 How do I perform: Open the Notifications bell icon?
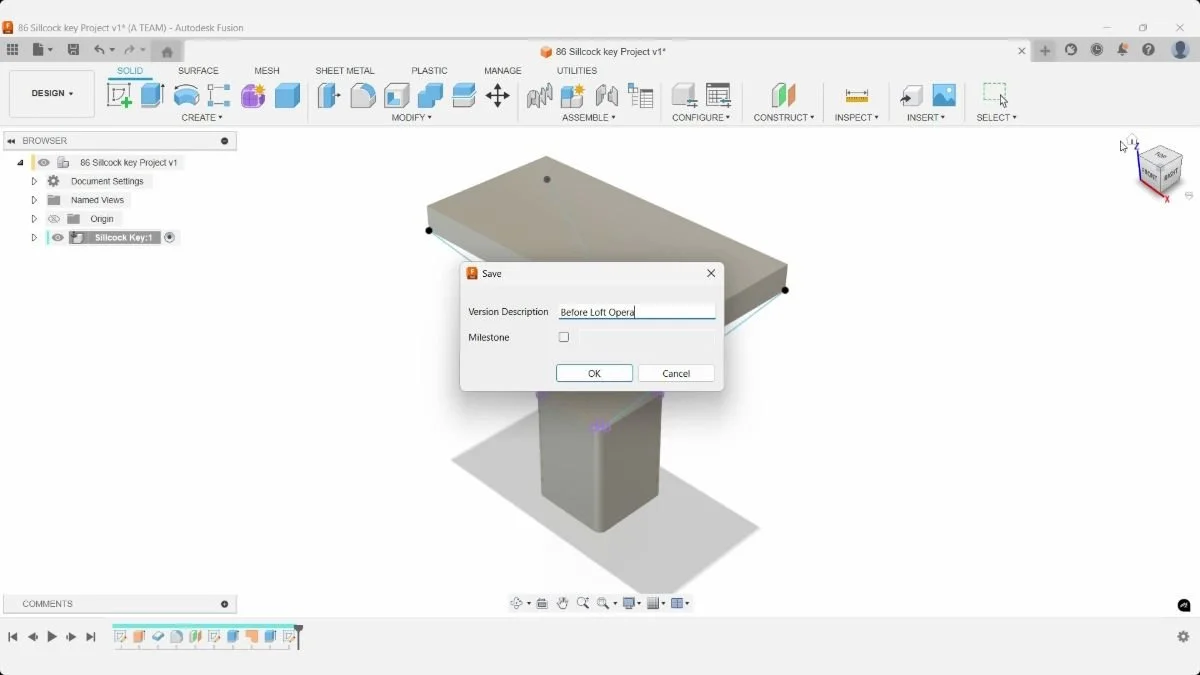1122,50
